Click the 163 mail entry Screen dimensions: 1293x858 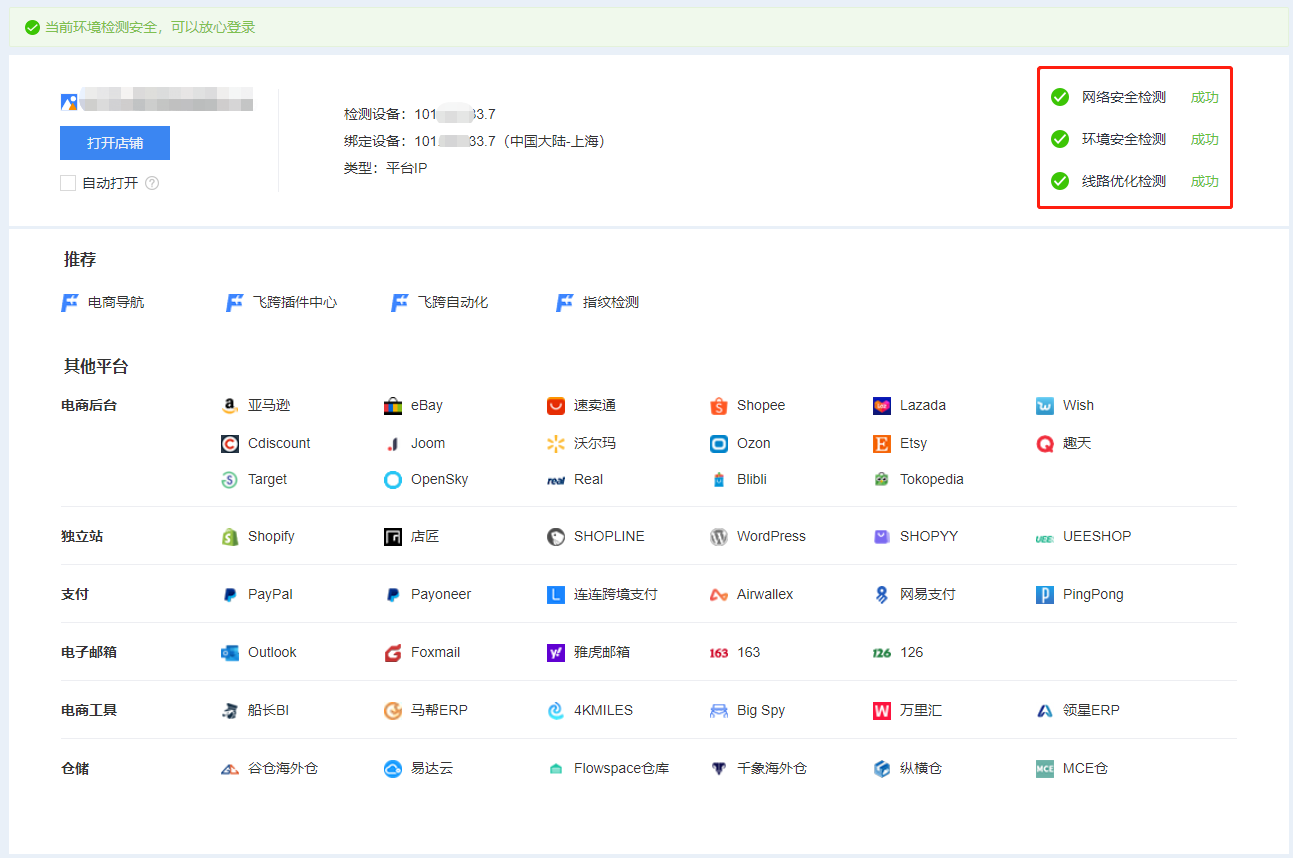[735, 652]
